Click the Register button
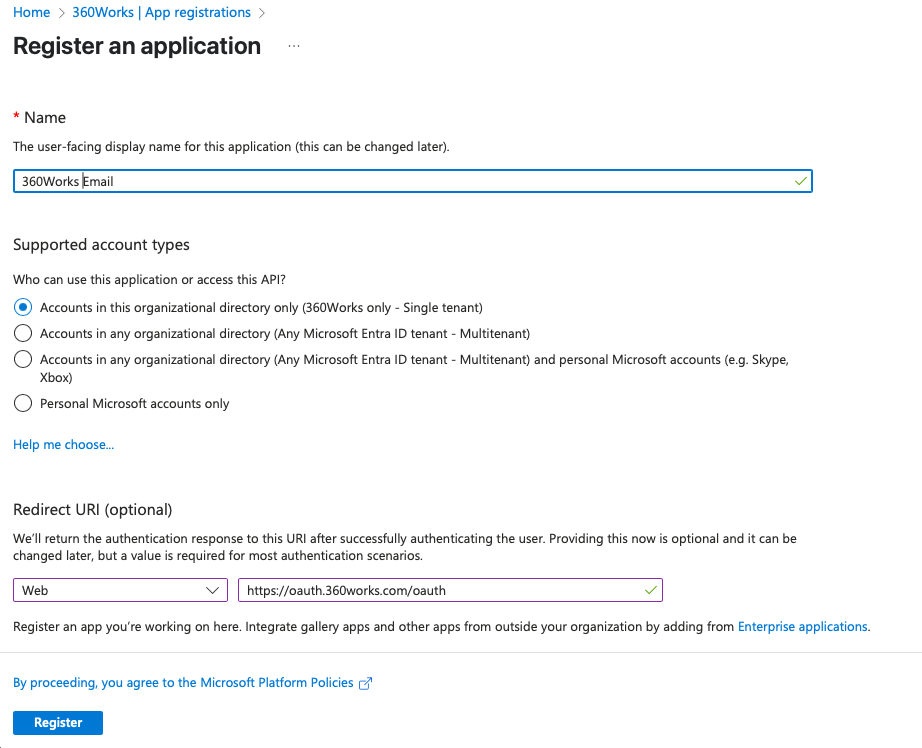Viewport: 922px width, 748px height. pyautogui.click(x=58, y=723)
